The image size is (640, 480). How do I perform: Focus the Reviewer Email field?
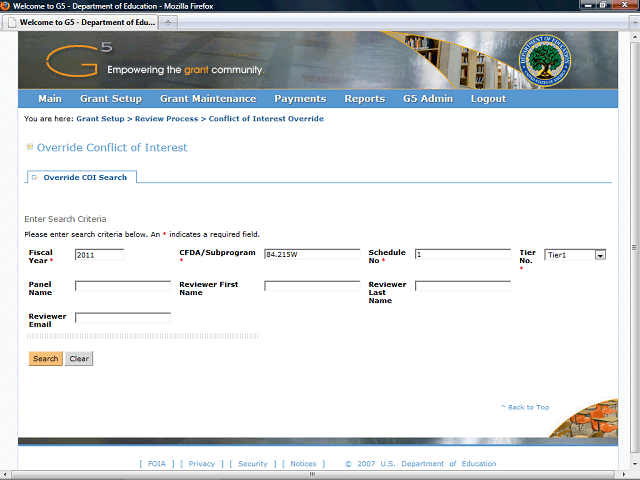123,318
